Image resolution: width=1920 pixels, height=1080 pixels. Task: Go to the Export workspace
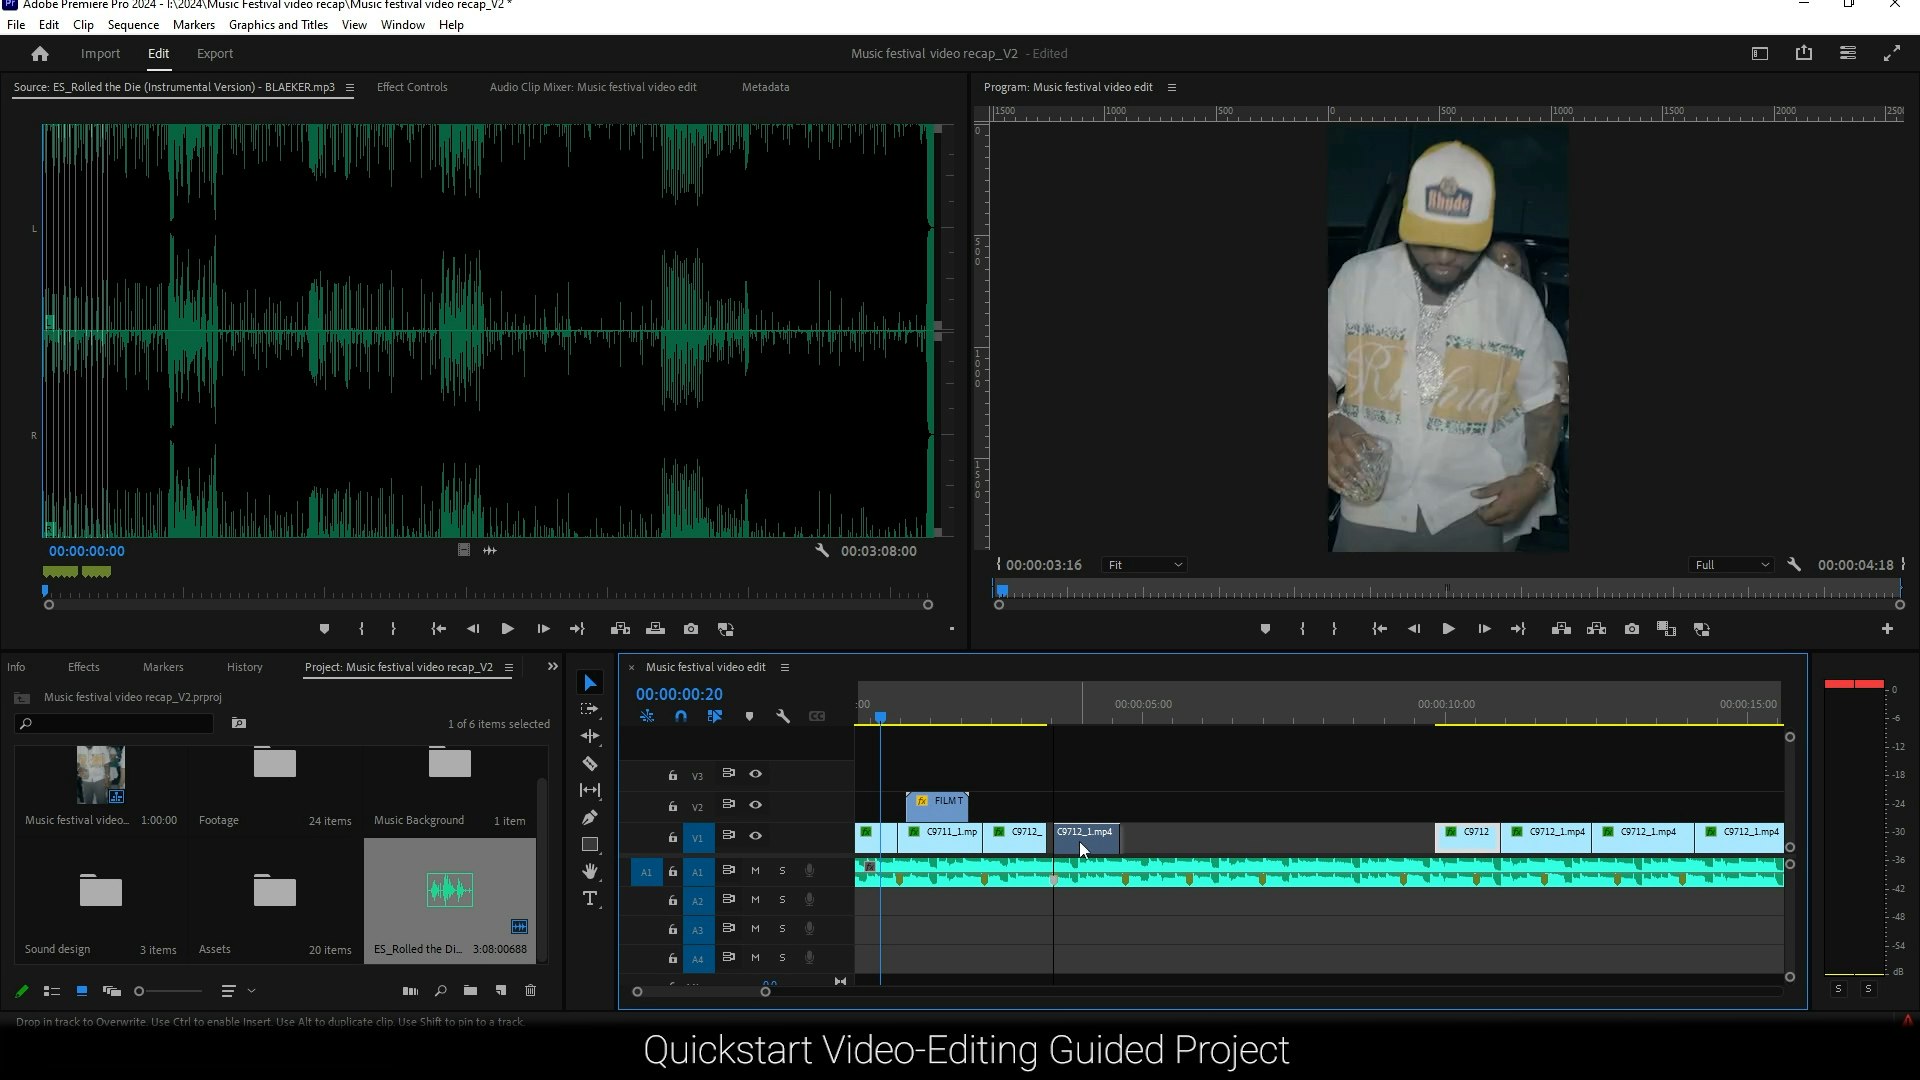click(x=215, y=54)
